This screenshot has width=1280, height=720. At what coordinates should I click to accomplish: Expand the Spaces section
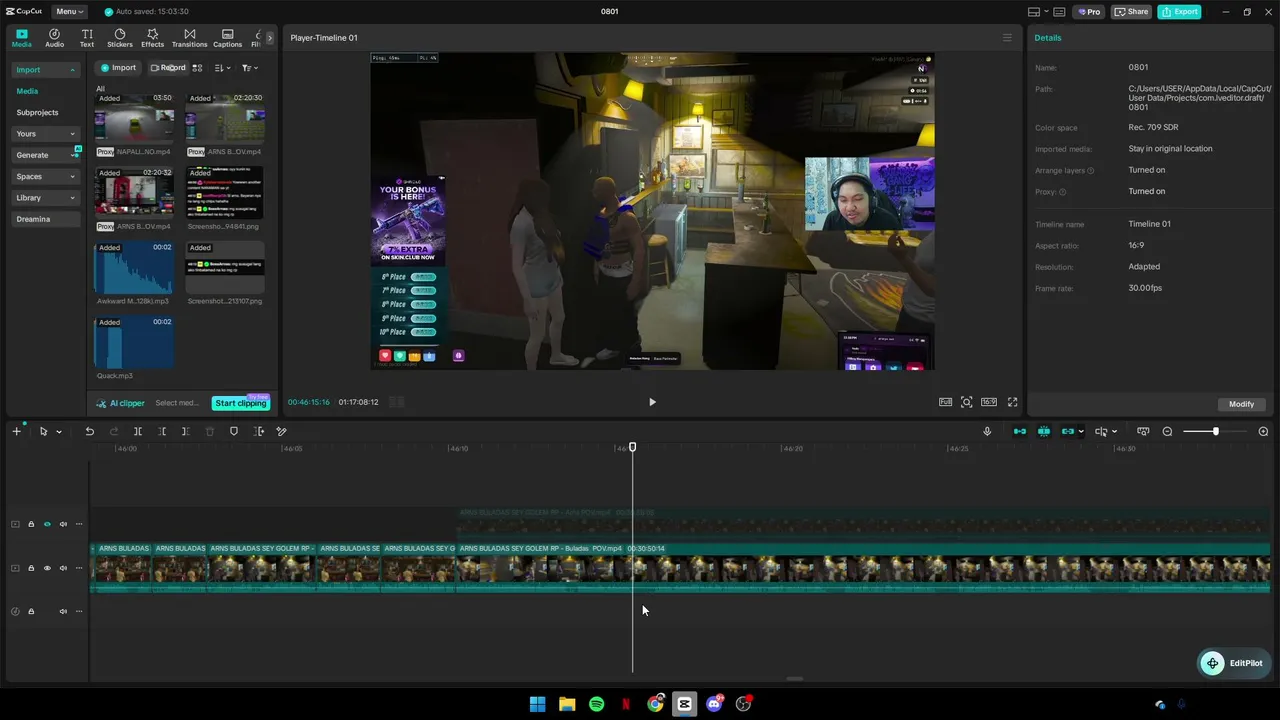point(45,177)
